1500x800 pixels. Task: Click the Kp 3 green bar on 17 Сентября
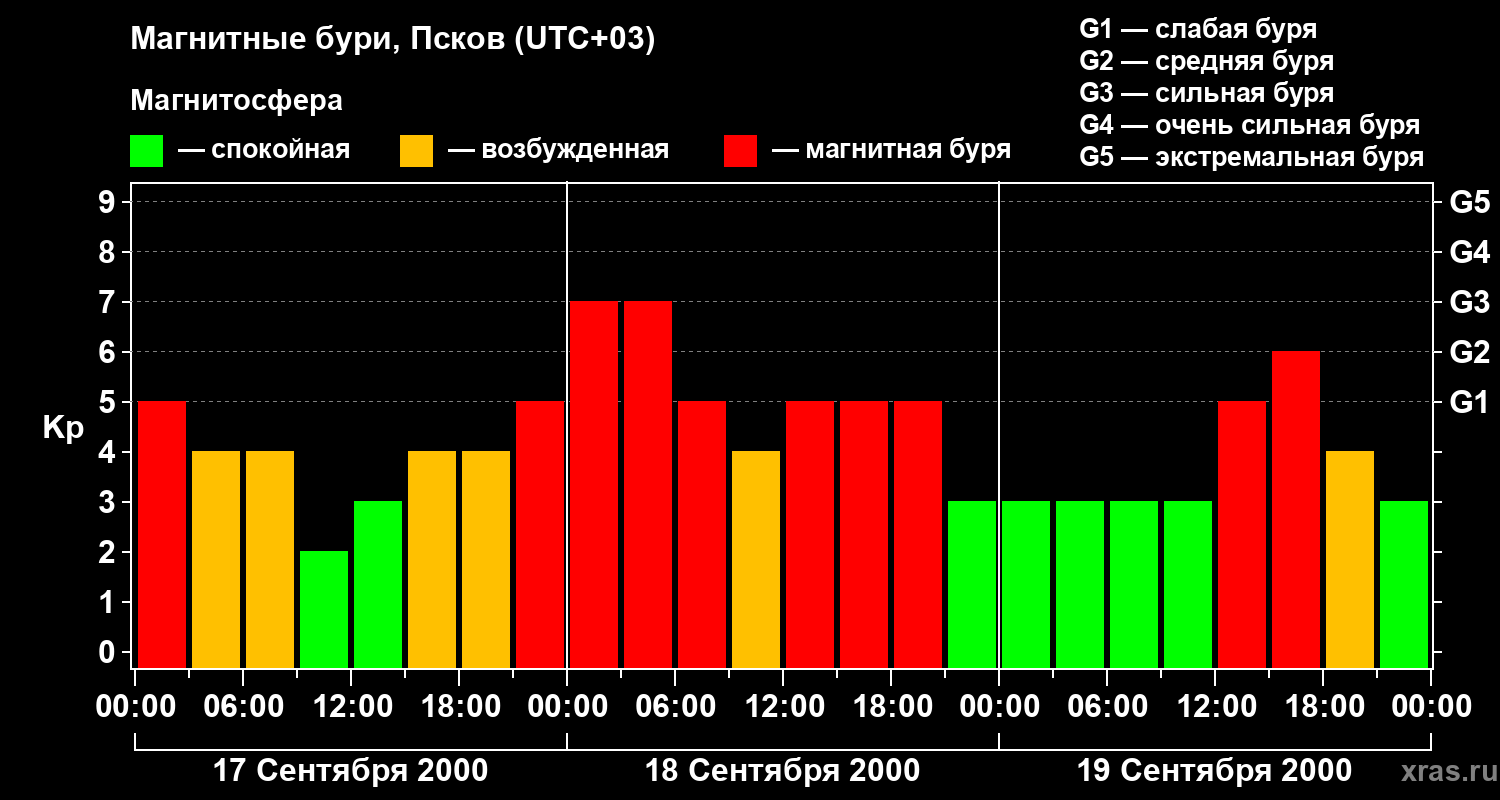378,584
